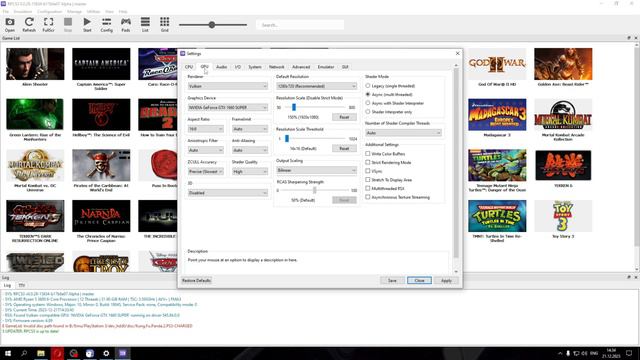
Task: Switch to the Network settings tab
Action: click(x=276, y=67)
